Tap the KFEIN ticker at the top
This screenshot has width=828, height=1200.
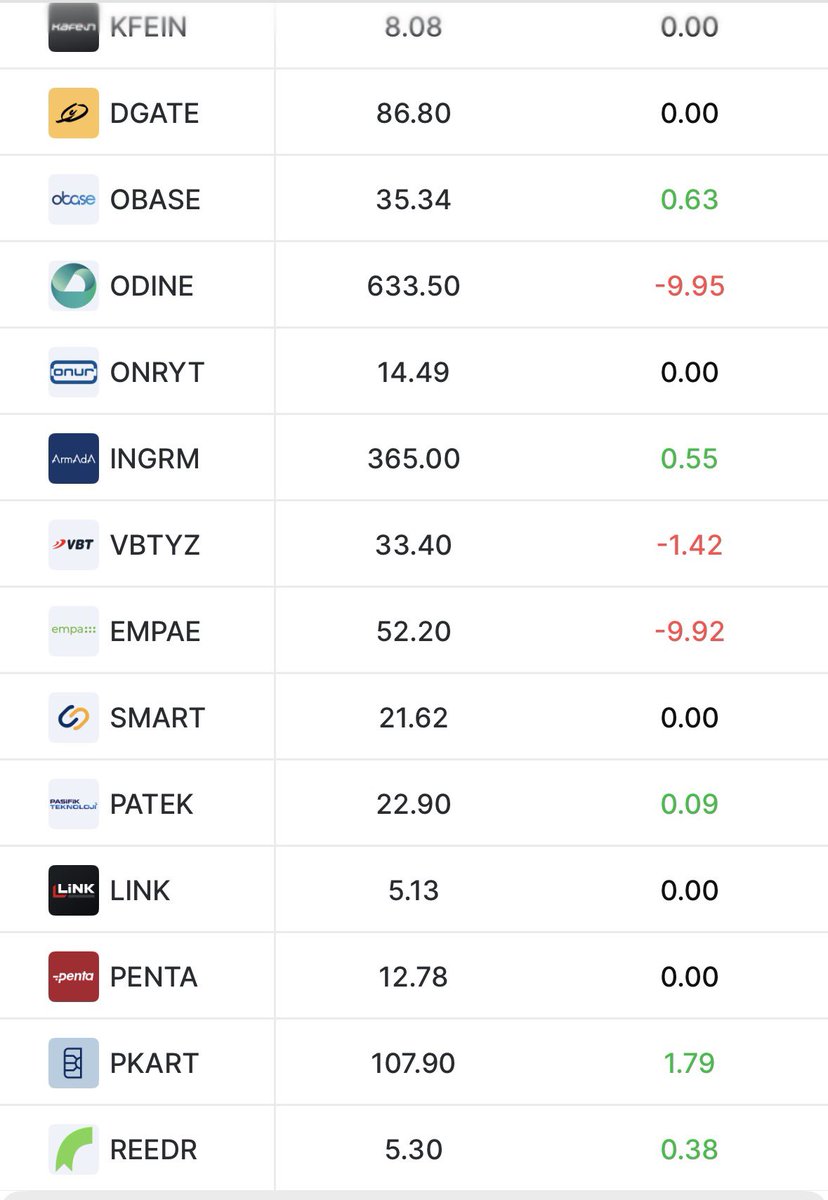point(148,27)
